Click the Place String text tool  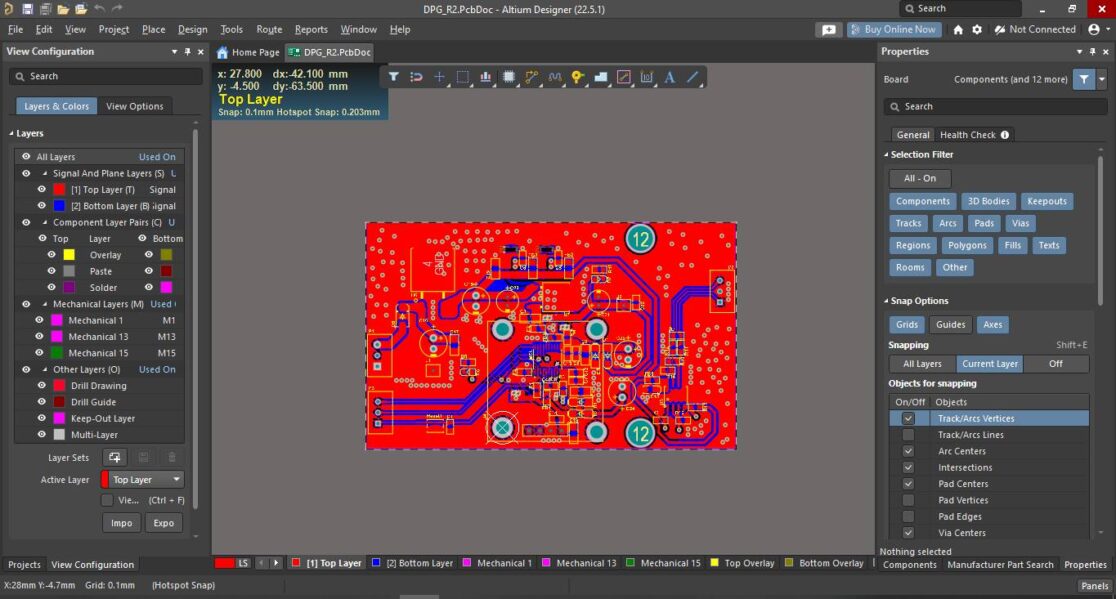point(669,77)
